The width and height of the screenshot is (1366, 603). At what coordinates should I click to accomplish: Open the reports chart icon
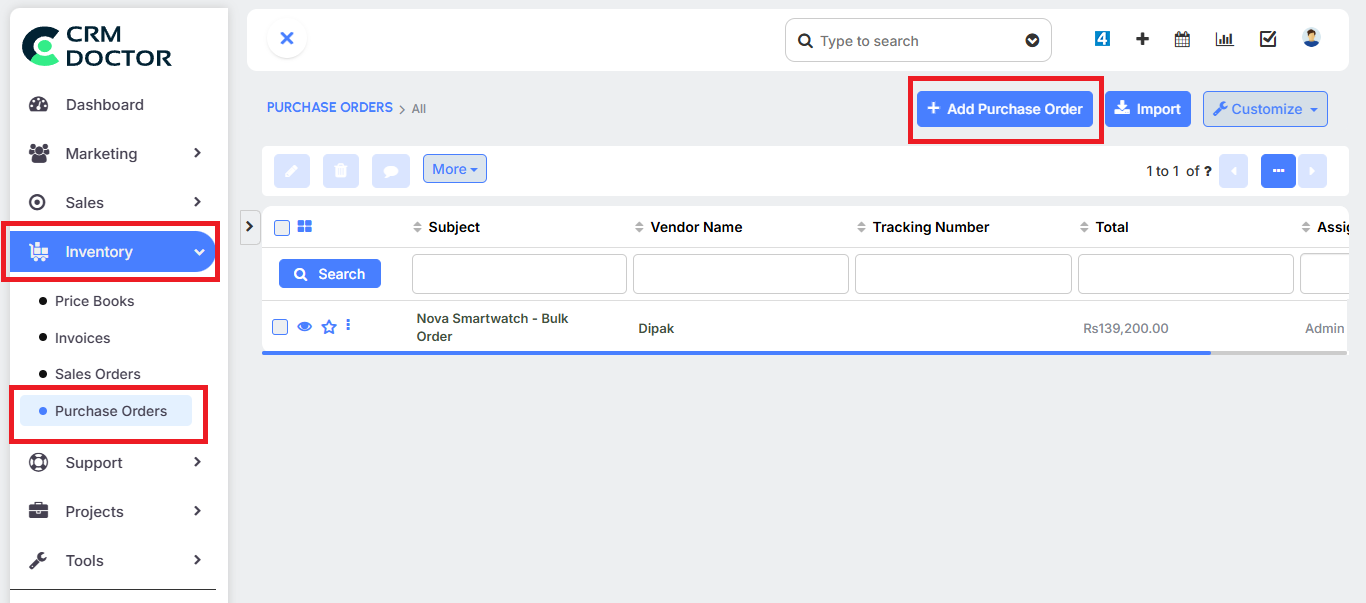1224,39
